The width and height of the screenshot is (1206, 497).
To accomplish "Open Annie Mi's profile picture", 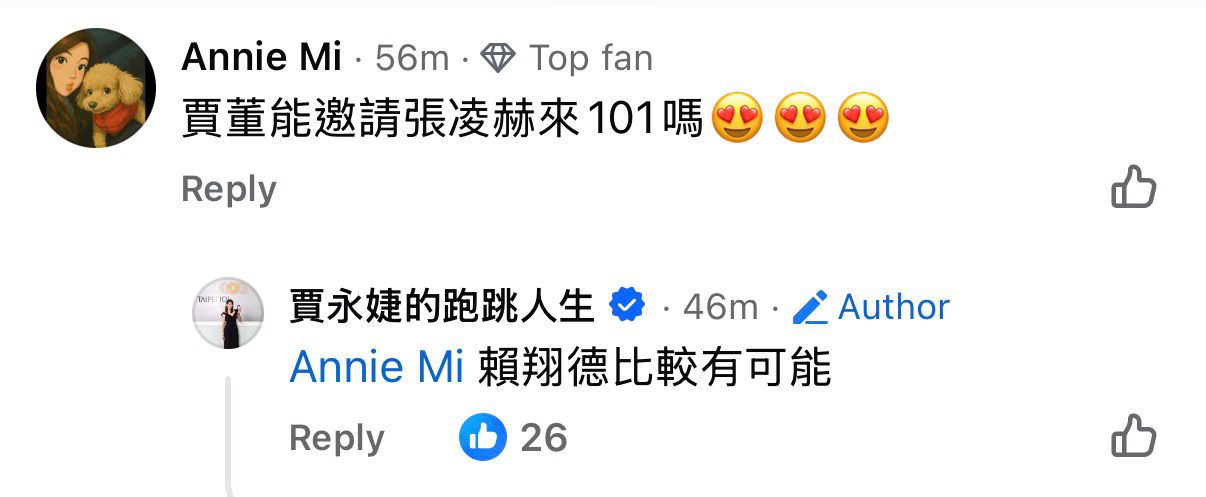I will tap(96, 88).
